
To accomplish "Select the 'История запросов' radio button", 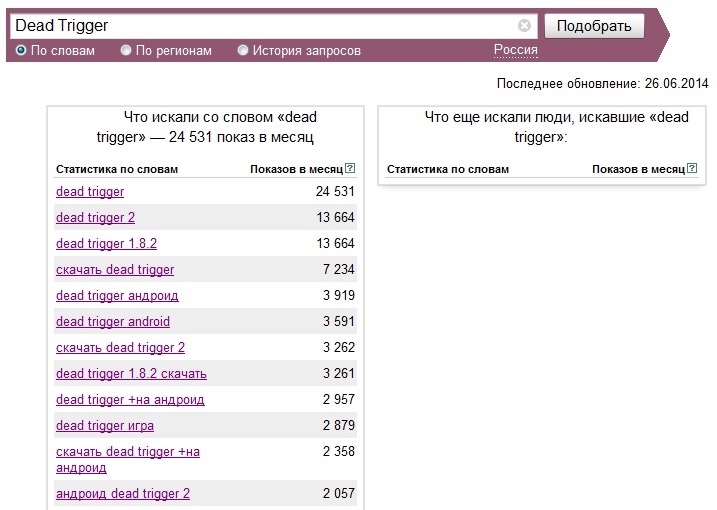I will (x=243, y=50).
